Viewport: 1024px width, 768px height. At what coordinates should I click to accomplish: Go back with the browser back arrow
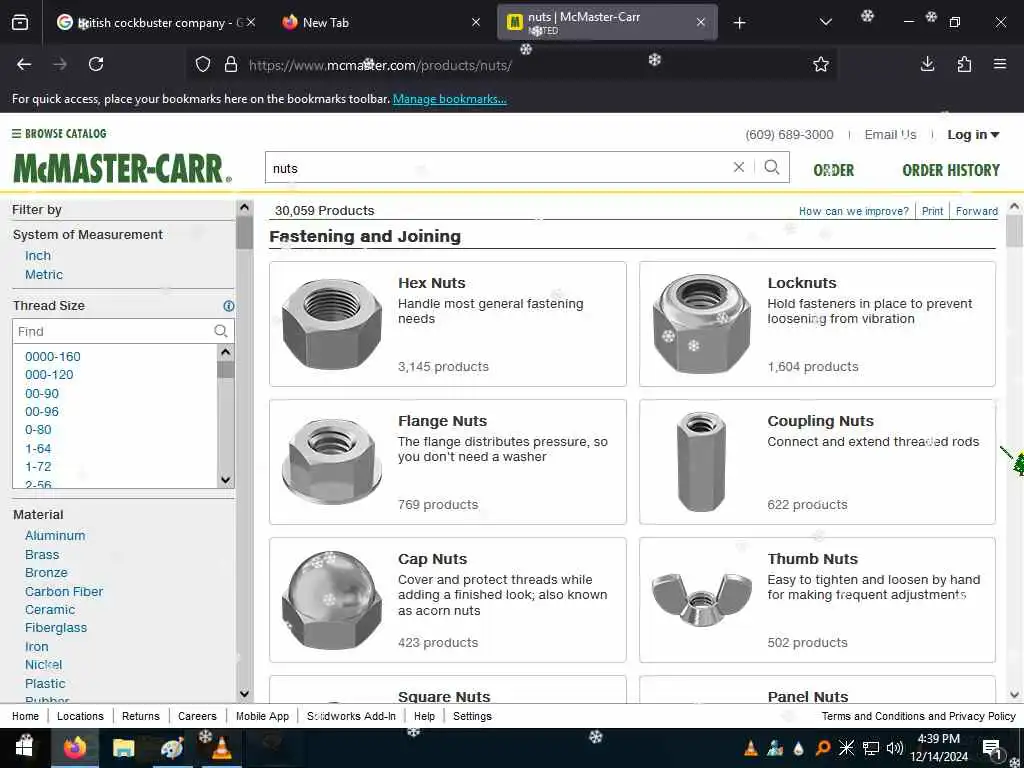pos(24,64)
